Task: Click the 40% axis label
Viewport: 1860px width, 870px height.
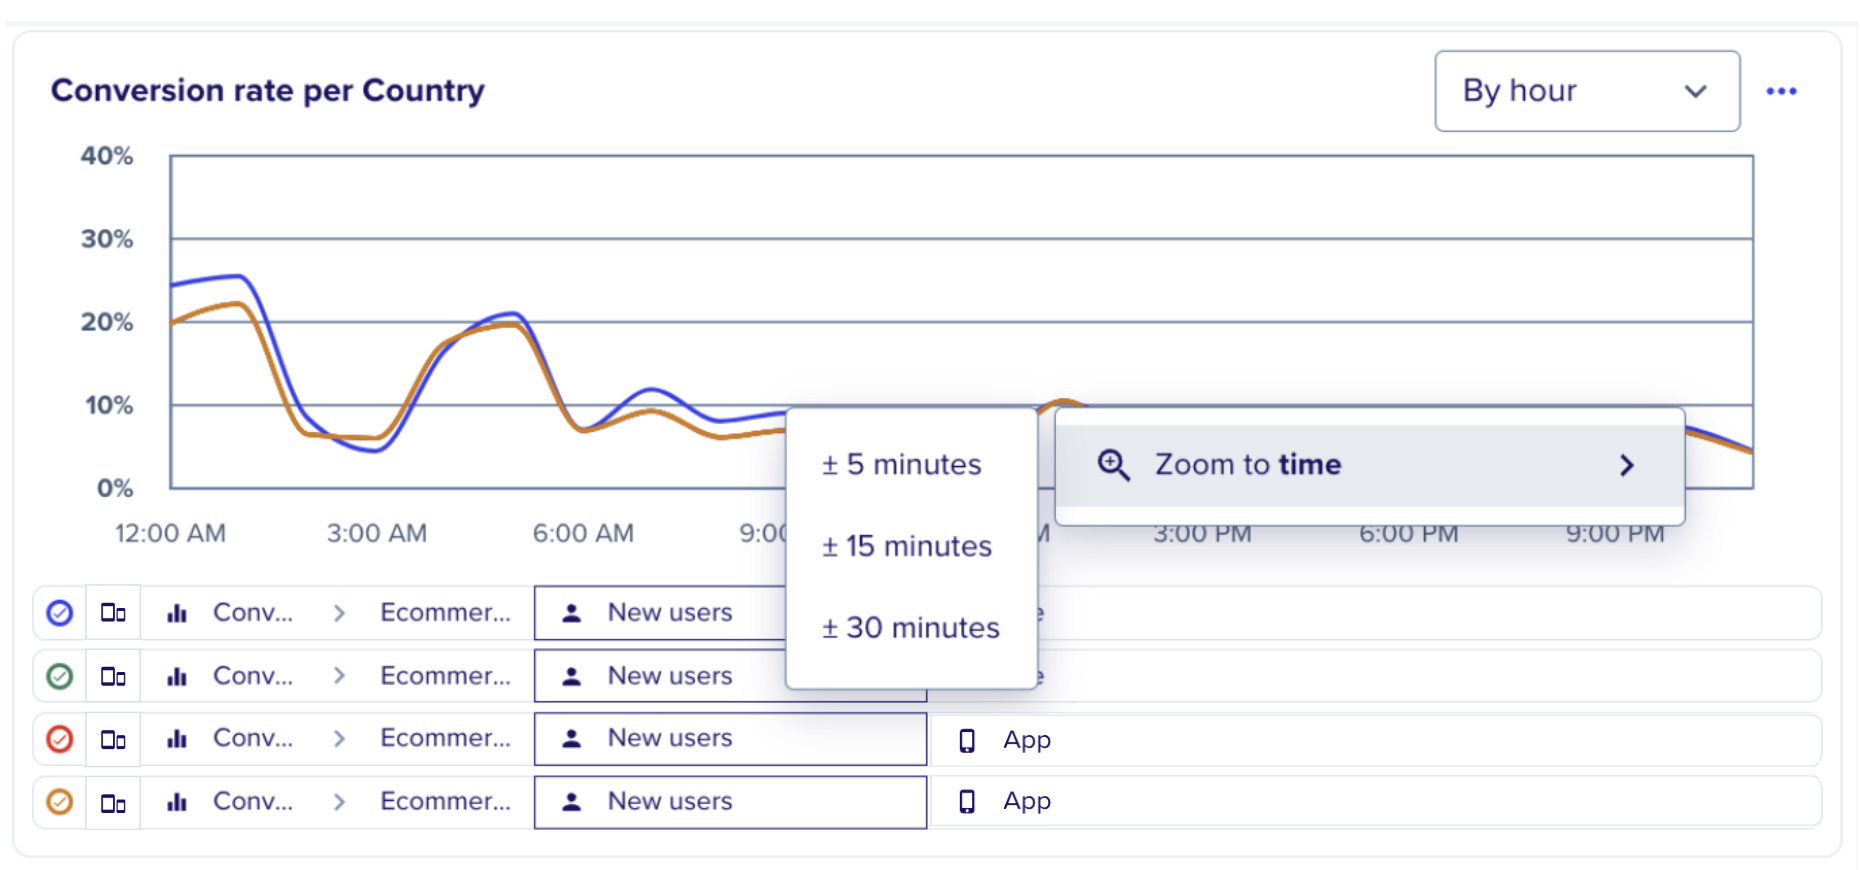Action: (x=106, y=156)
